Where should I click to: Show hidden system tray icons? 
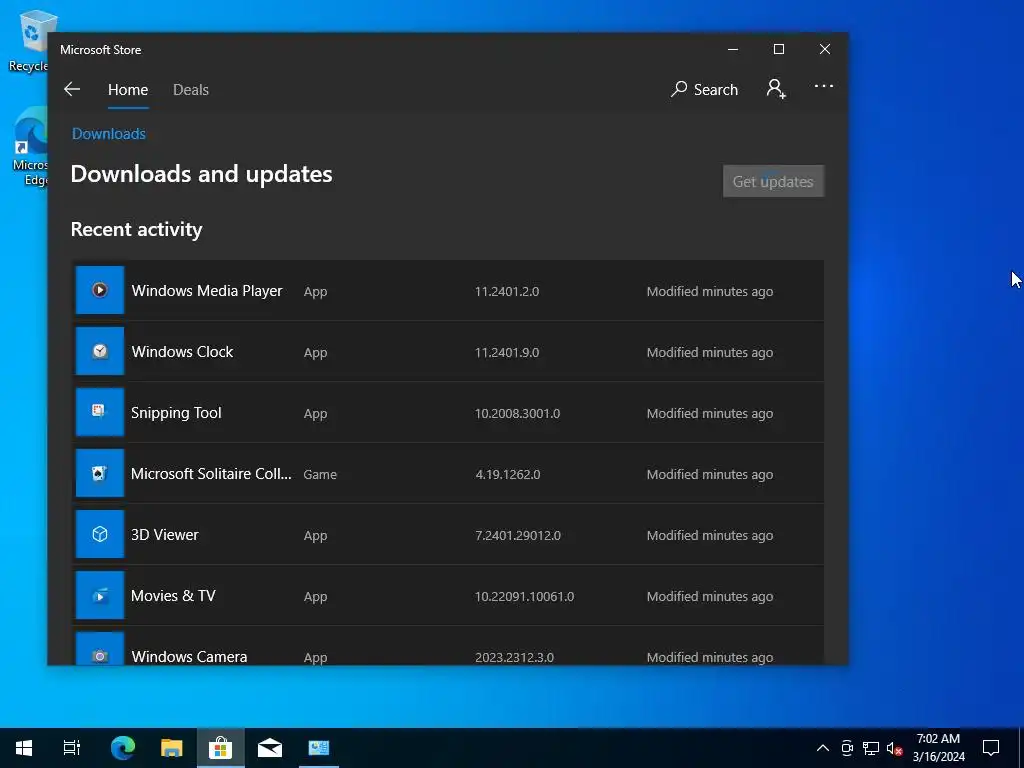pyautogui.click(x=823, y=748)
